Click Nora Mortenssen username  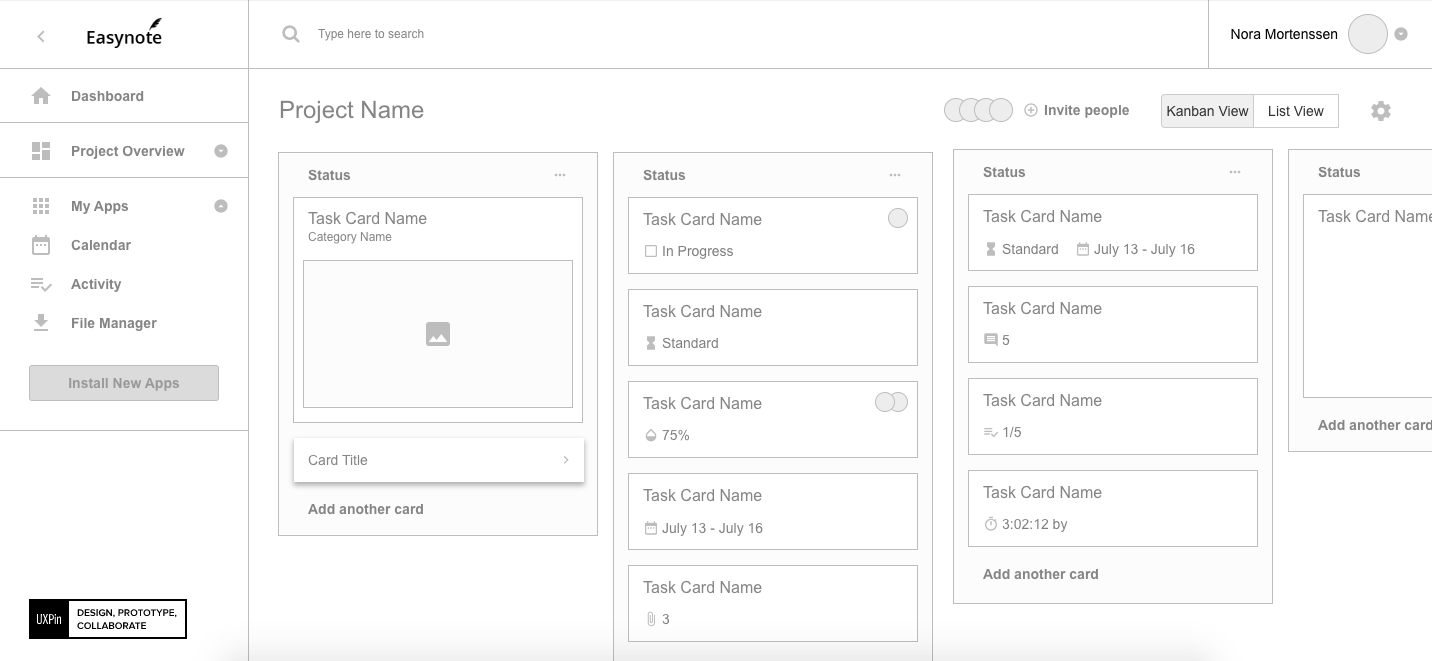tap(1284, 34)
